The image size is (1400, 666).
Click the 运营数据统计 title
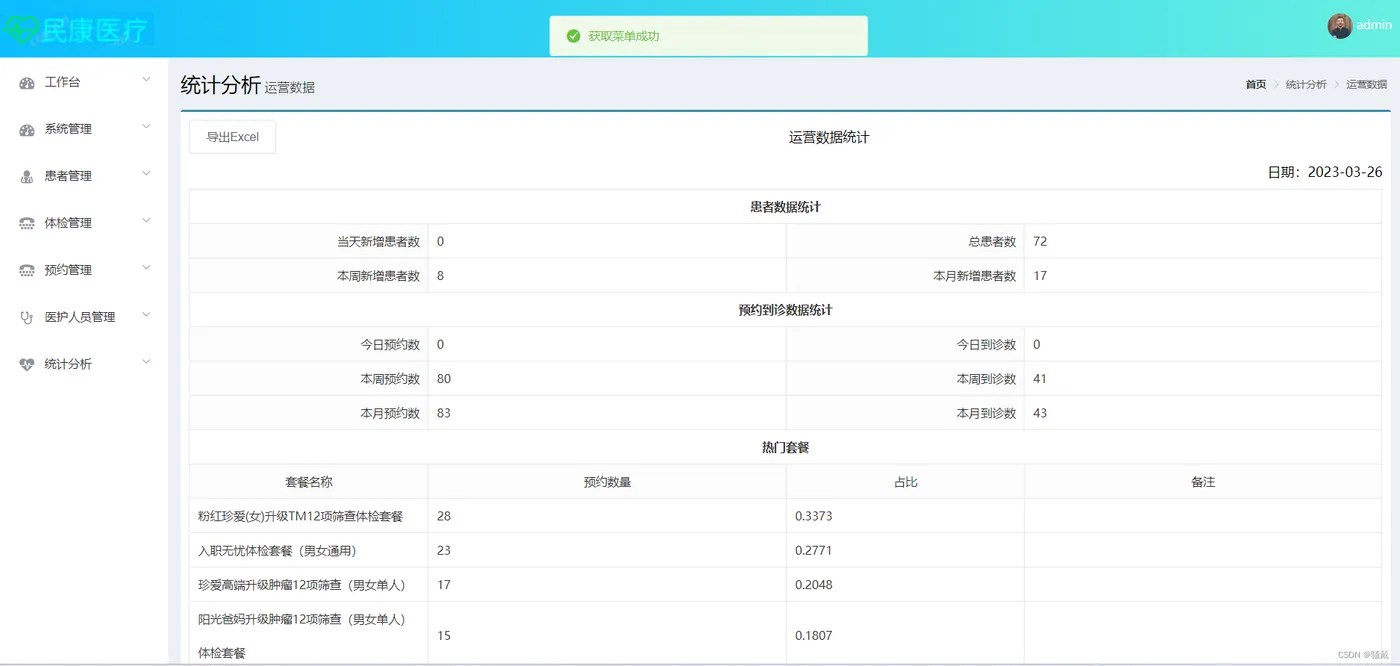point(829,137)
